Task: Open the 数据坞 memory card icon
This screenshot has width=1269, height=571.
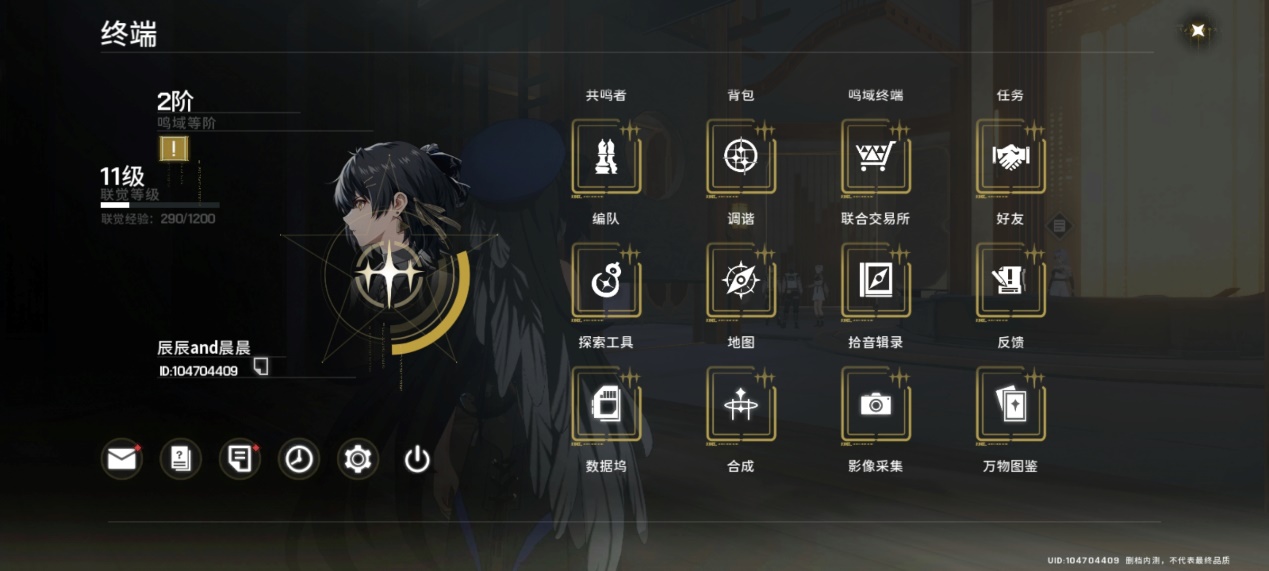Action: click(606, 405)
